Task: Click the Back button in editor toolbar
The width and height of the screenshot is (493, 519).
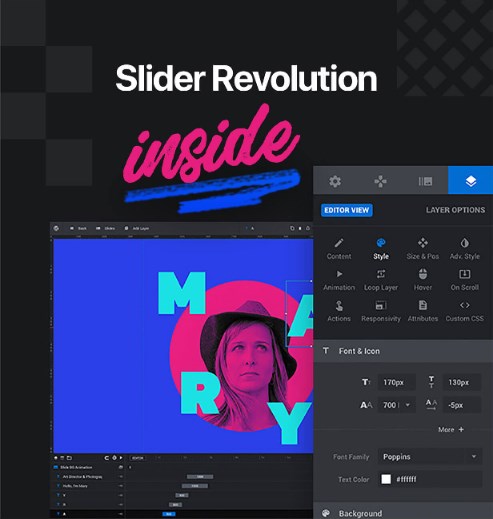Action: pyautogui.click(x=78, y=228)
